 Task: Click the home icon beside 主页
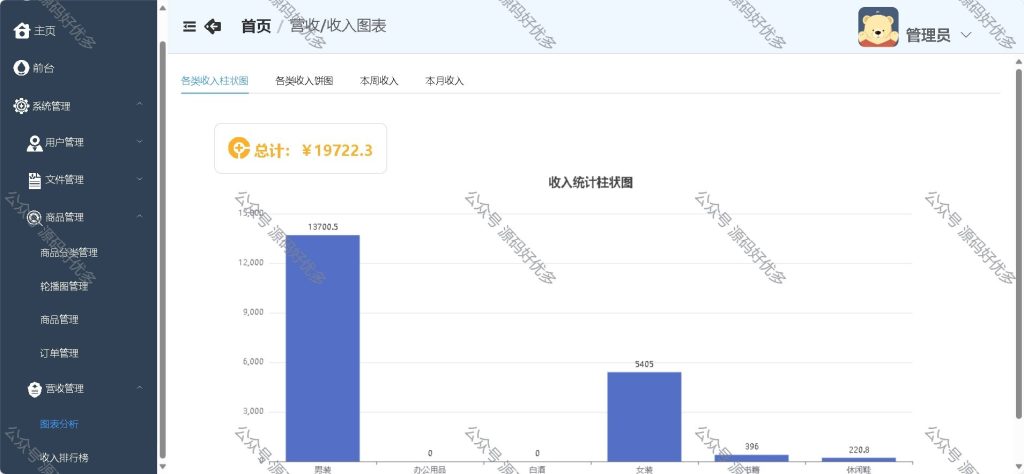point(22,31)
